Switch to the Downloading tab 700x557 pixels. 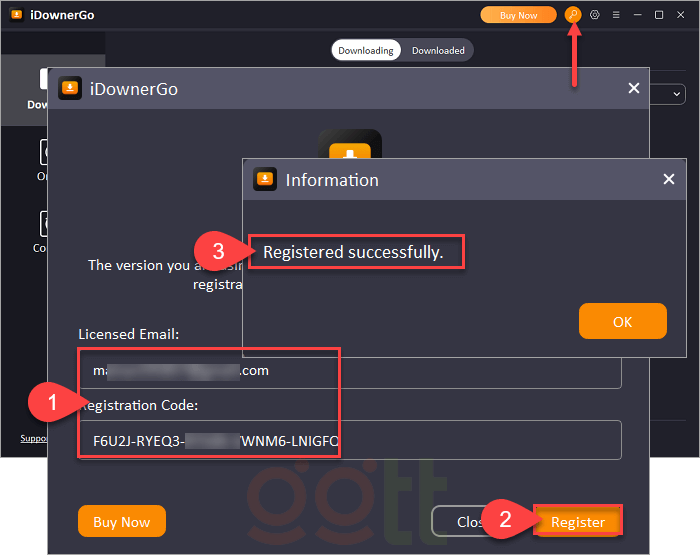366,50
